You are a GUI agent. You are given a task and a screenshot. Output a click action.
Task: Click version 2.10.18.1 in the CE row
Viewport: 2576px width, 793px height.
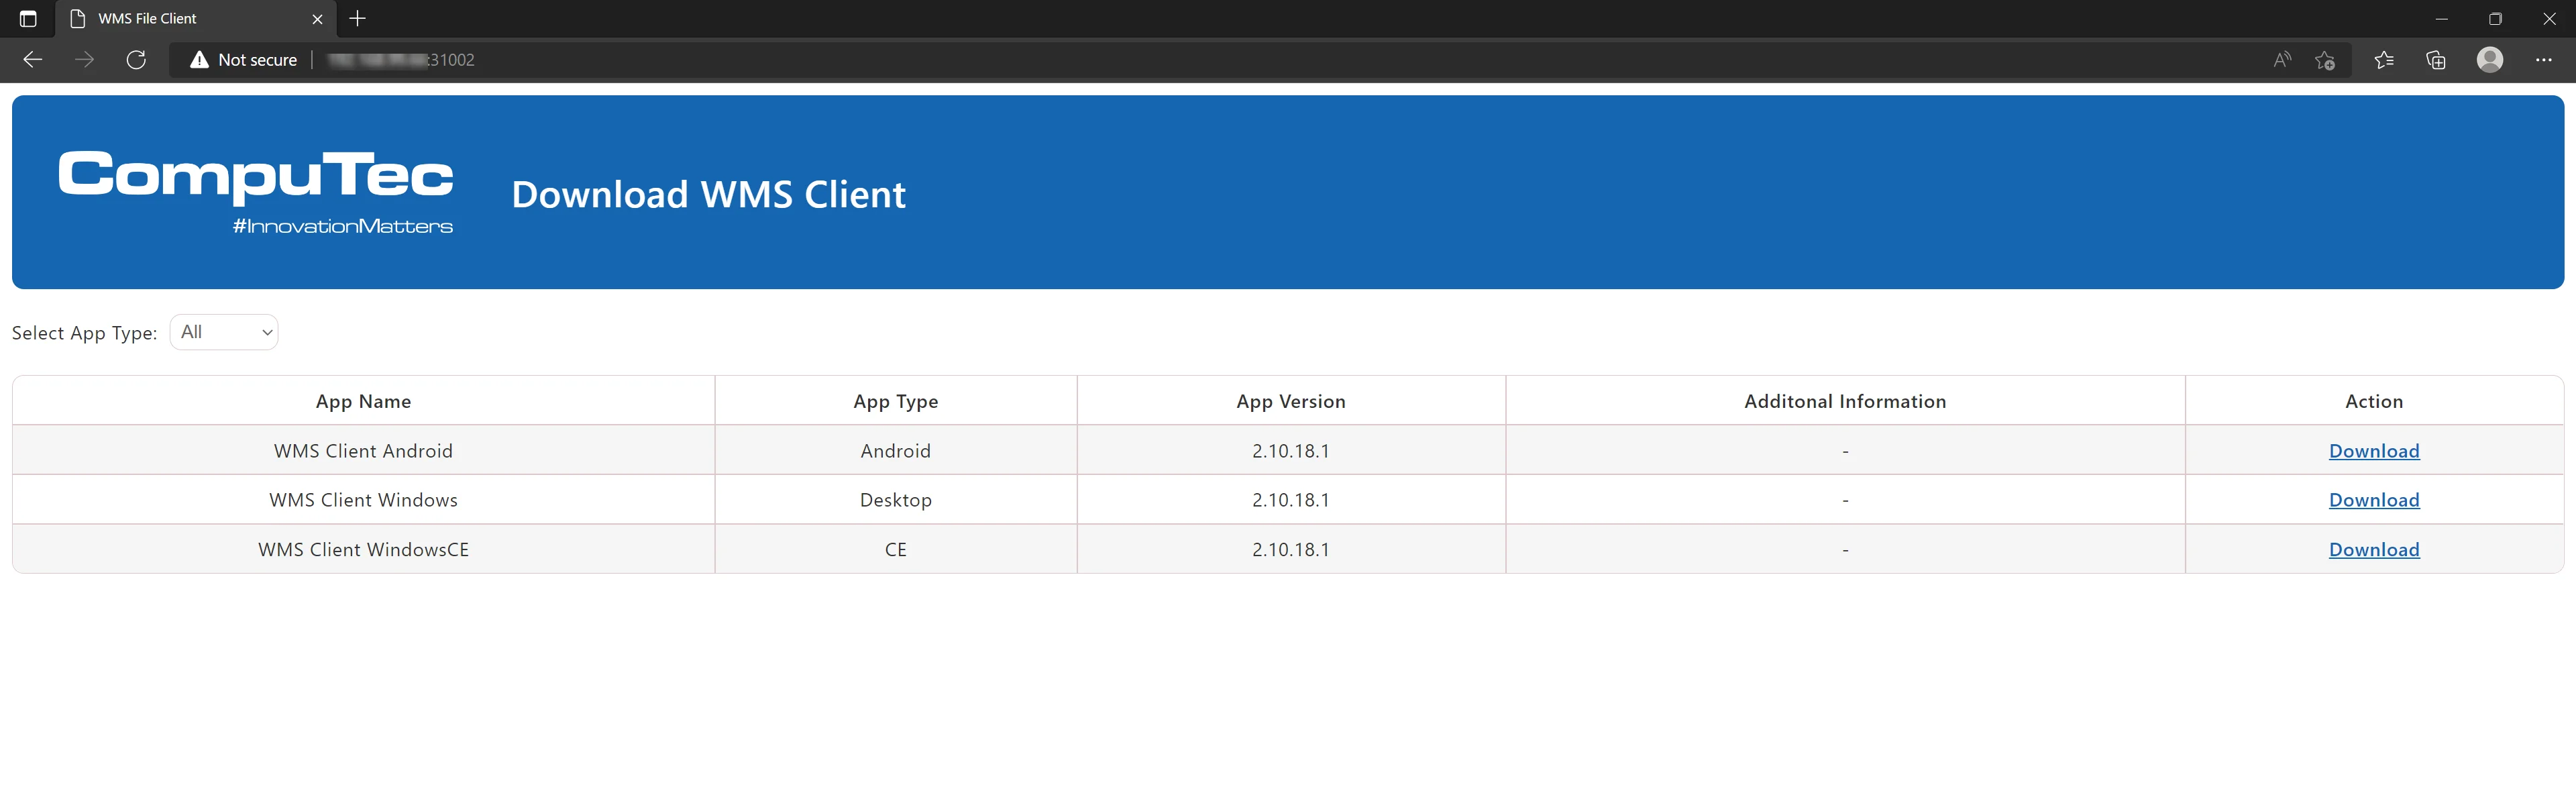coord(1291,549)
